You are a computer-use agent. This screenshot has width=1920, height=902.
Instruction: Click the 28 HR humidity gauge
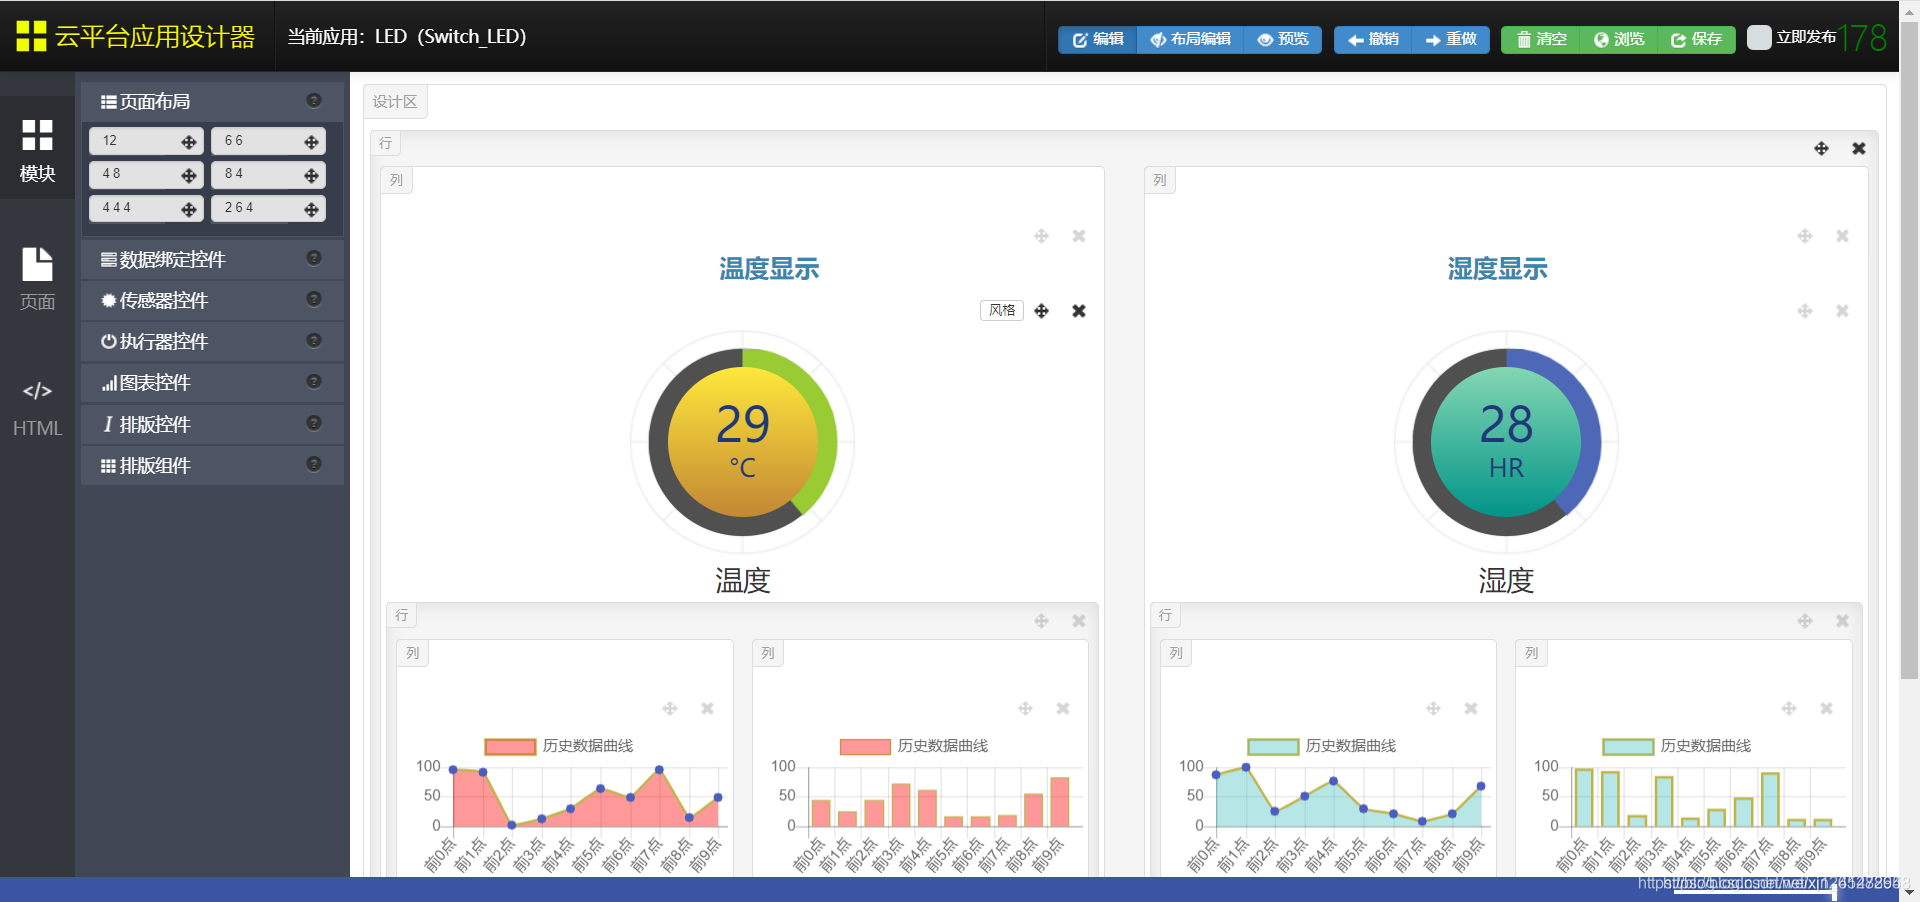tap(1506, 441)
